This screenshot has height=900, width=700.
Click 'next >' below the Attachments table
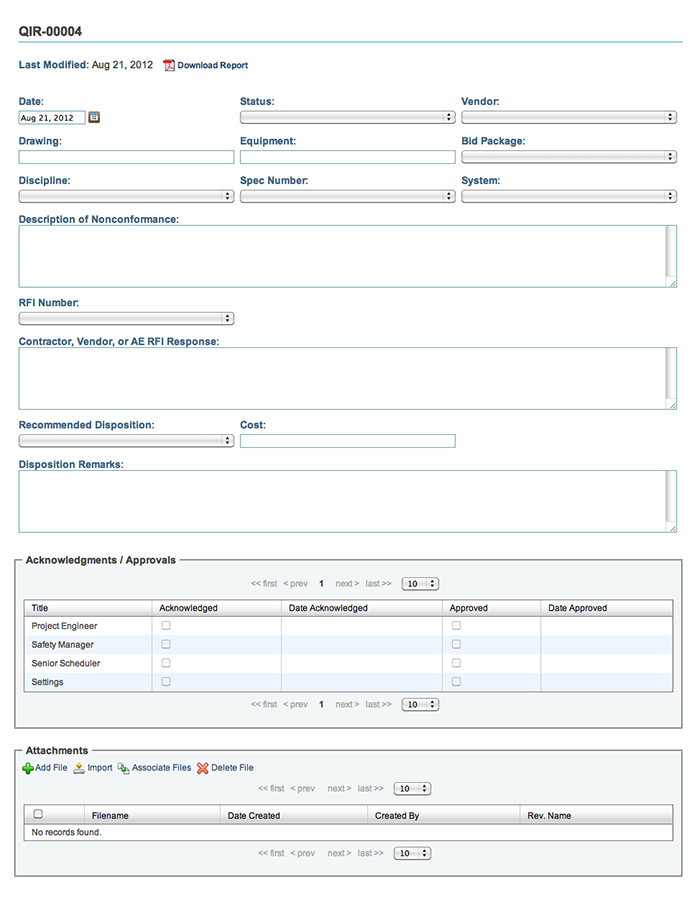pyautogui.click(x=339, y=854)
